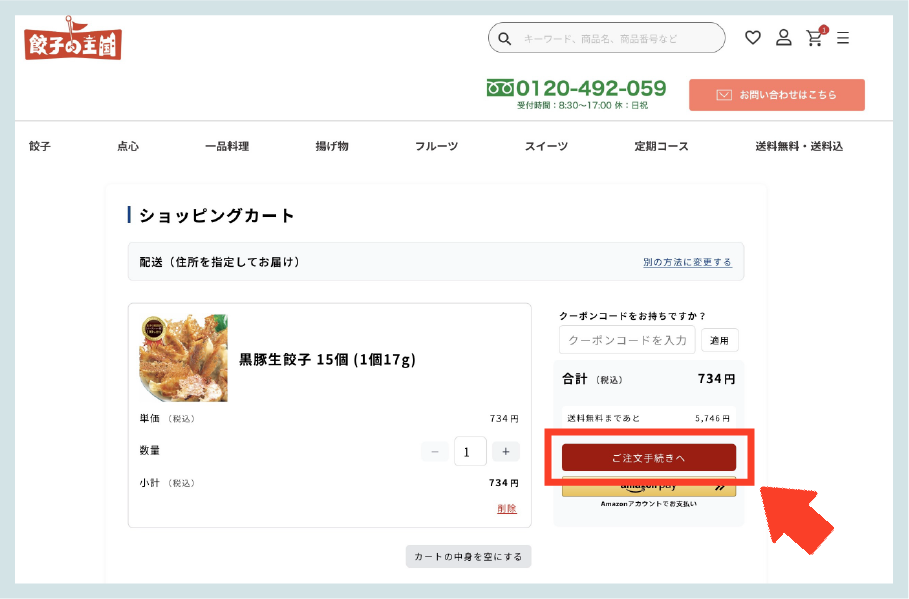Click the 適用 coupon button
The width and height of the screenshot is (909, 599).
click(719, 340)
